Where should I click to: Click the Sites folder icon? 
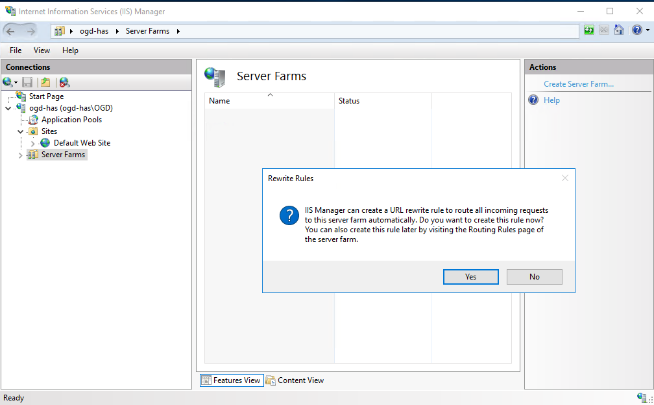(33, 132)
